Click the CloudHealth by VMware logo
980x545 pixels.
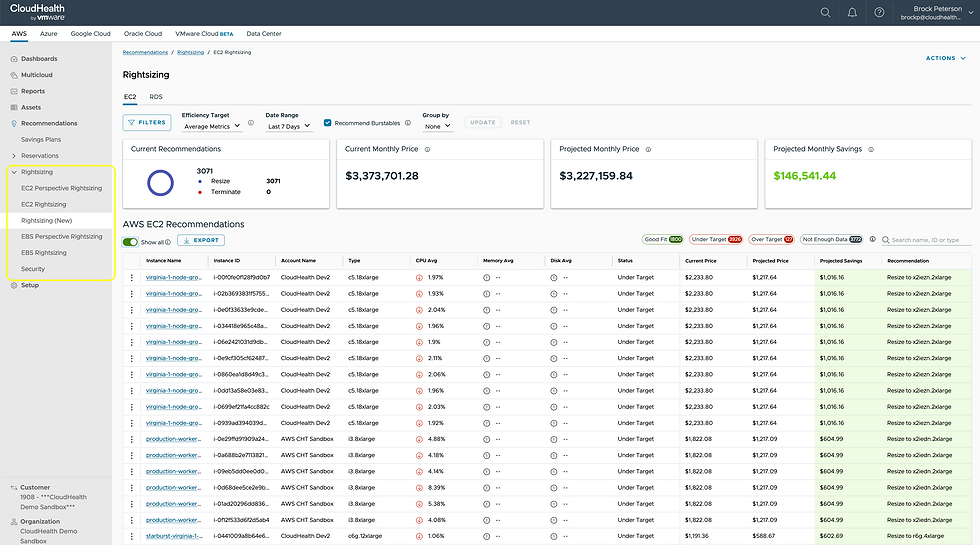tap(37, 12)
